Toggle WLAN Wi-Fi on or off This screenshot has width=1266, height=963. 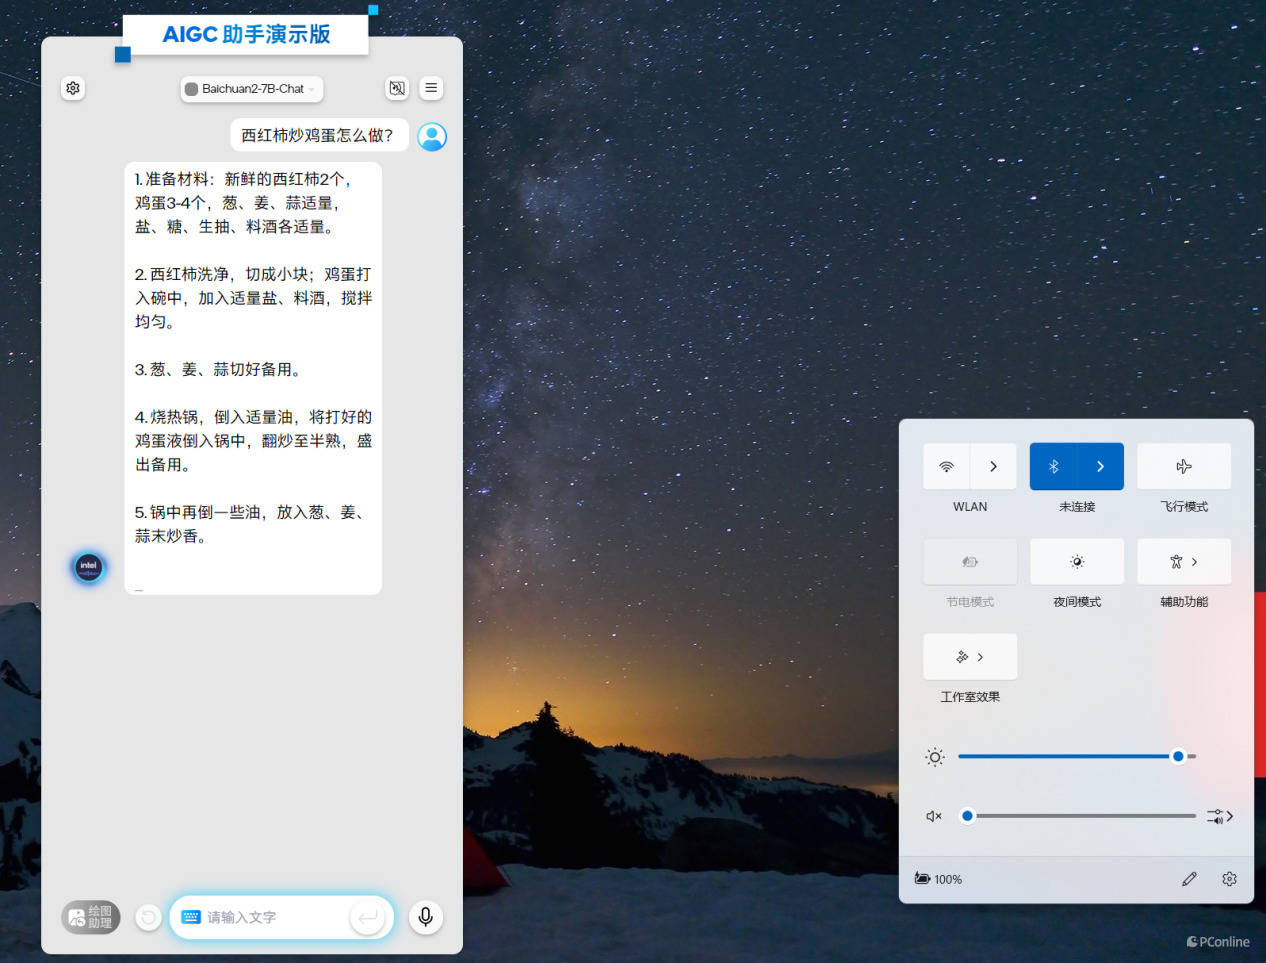(946, 467)
